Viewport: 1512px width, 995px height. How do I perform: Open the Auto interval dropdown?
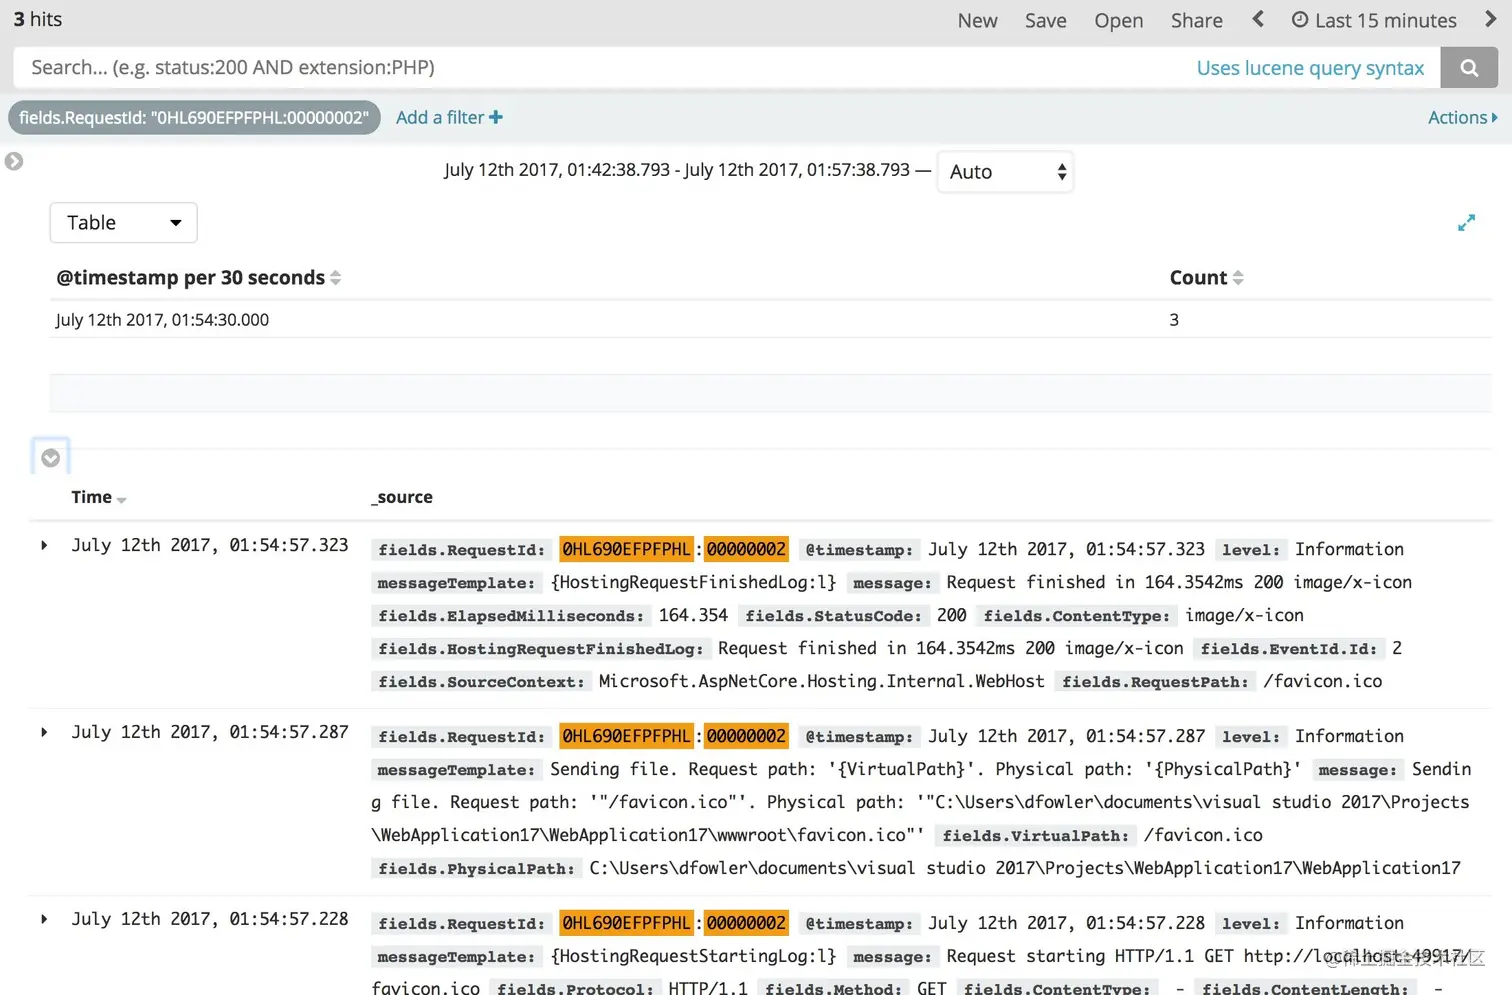pyautogui.click(x=1005, y=172)
